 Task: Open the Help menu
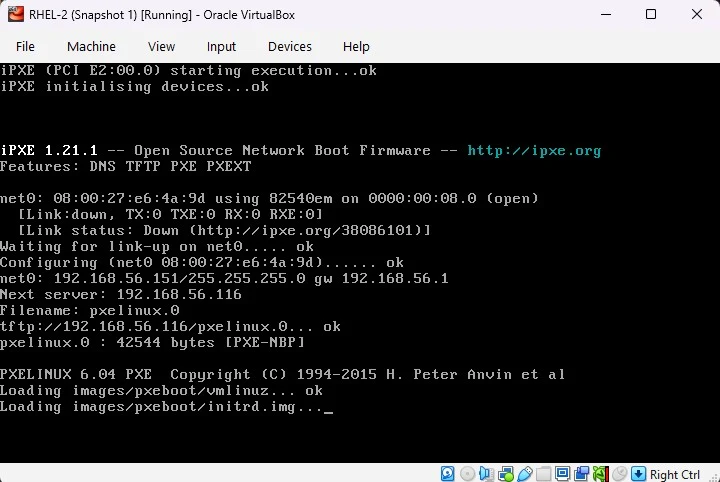pyautogui.click(x=356, y=46)
